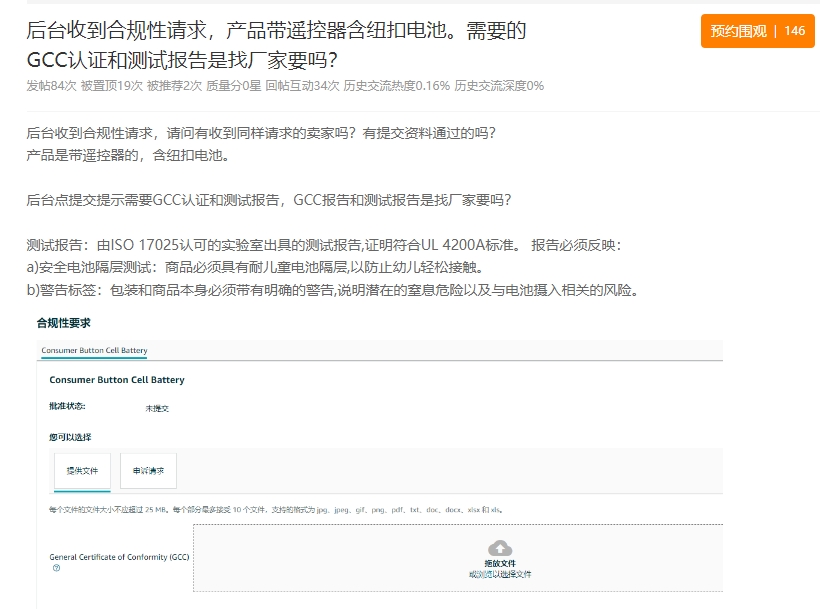Select the Consumer Button Cell Battery tab

coord(94,351)
